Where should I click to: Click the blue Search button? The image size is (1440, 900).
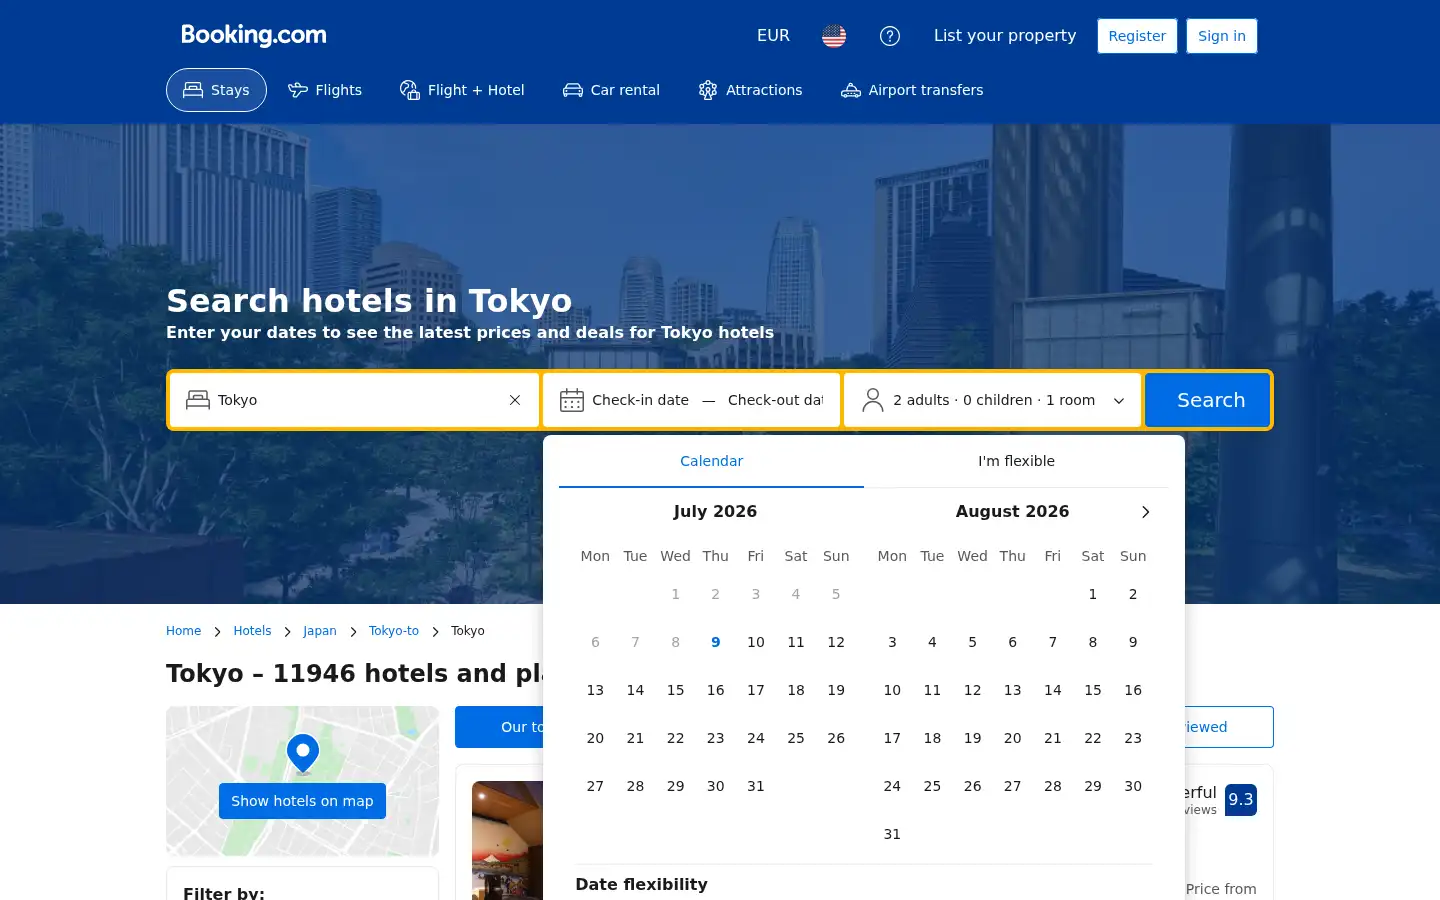click(1208, 400)
